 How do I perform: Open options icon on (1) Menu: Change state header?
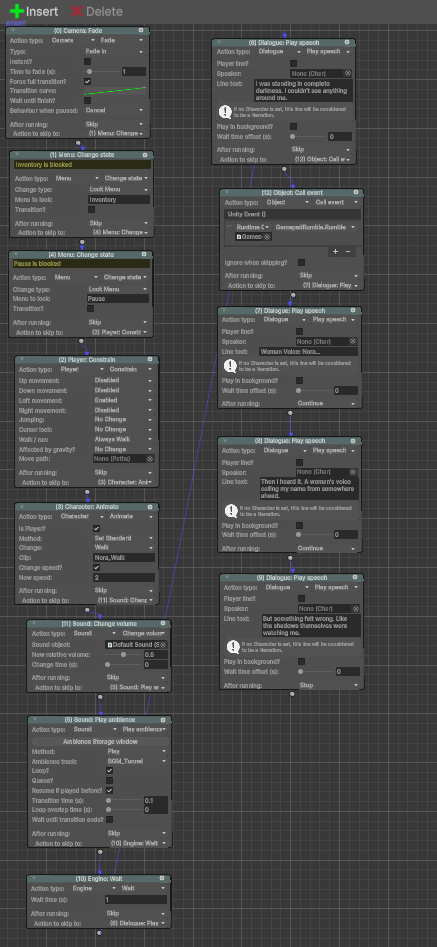click(144, 155)
